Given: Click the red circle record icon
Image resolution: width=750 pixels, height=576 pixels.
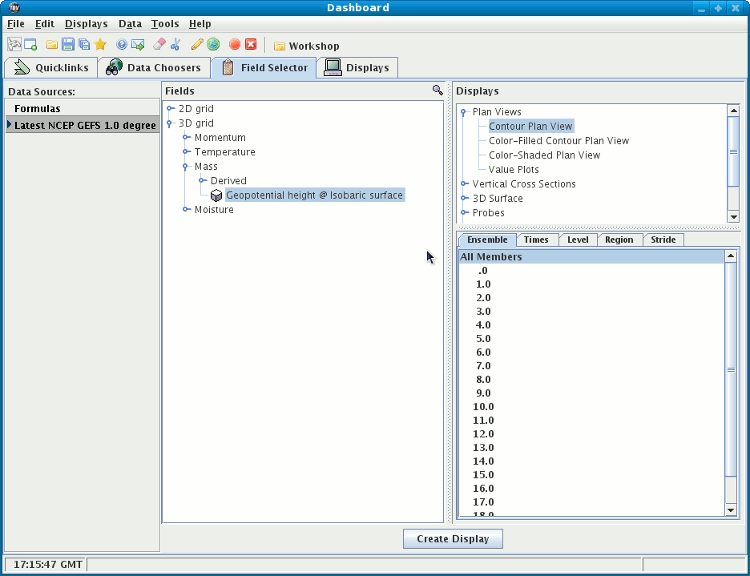Looking at the screenshot, I should (x=234, y=45).
